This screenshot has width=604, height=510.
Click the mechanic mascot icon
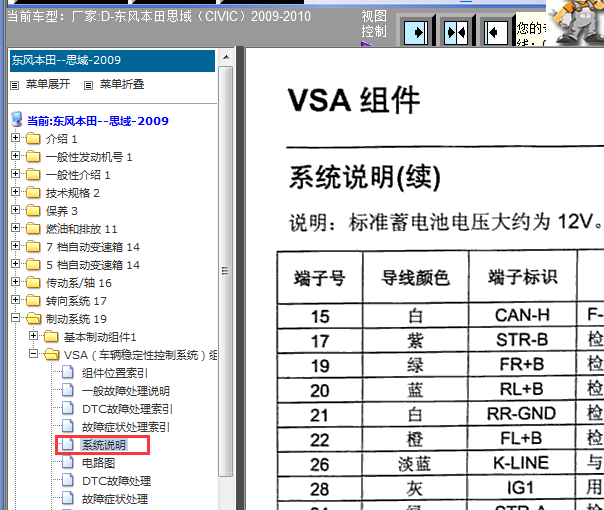coord(578,21)
